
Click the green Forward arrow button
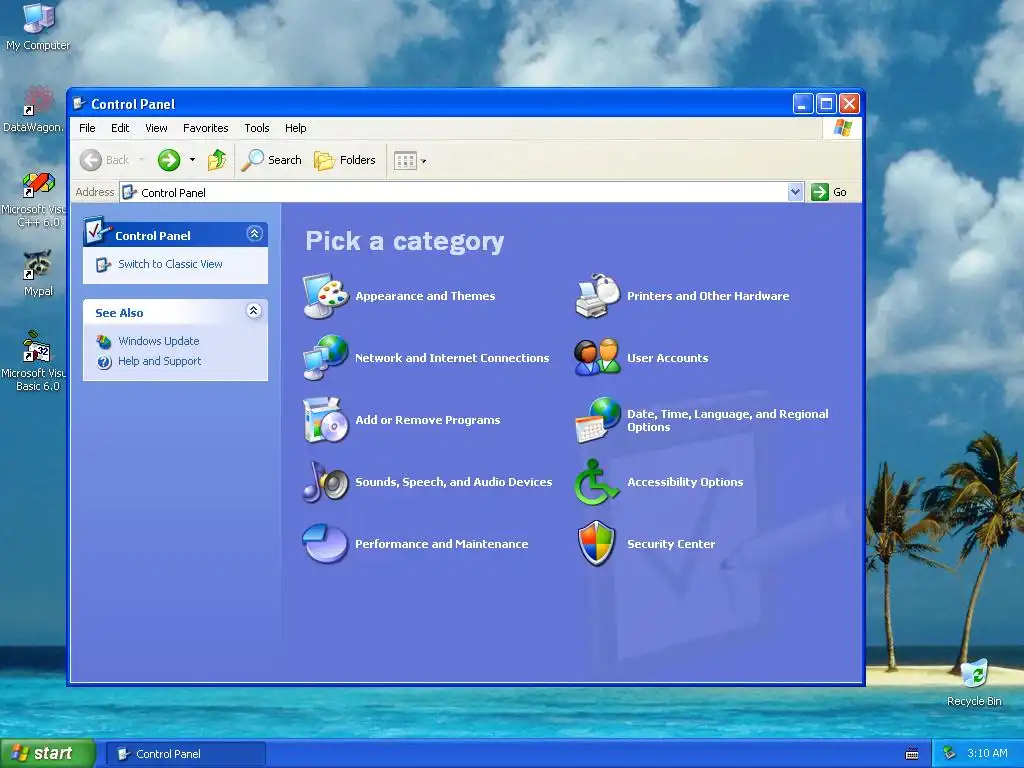[168, 160]
